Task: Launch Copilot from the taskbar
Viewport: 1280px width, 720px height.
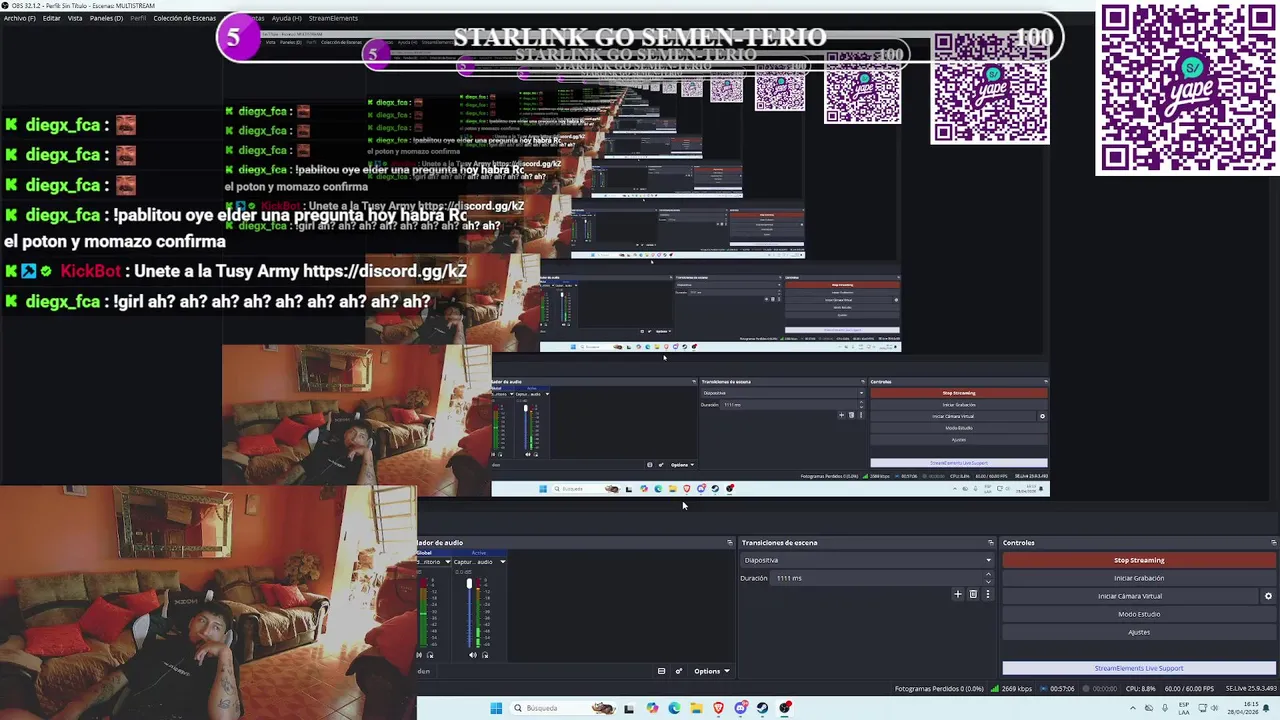Action: pos(652,708)
